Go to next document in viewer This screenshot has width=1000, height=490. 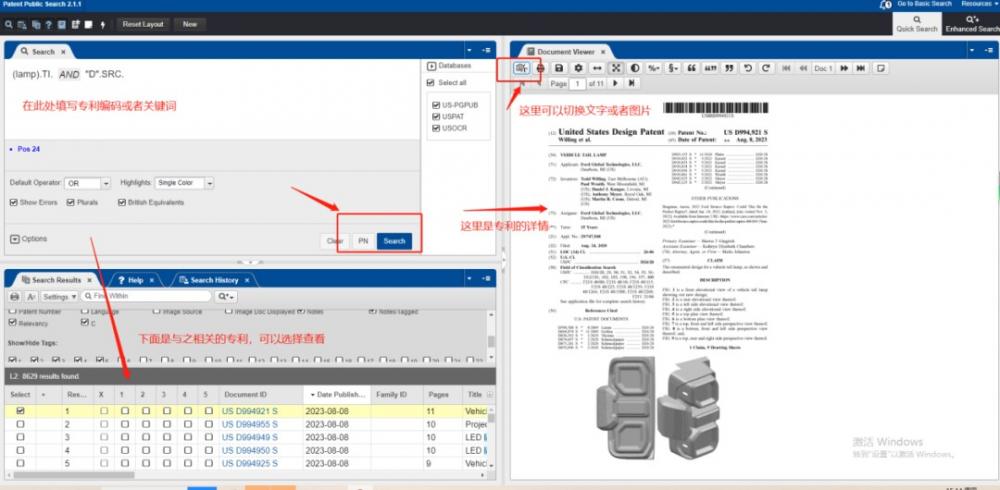pos(844,68)
